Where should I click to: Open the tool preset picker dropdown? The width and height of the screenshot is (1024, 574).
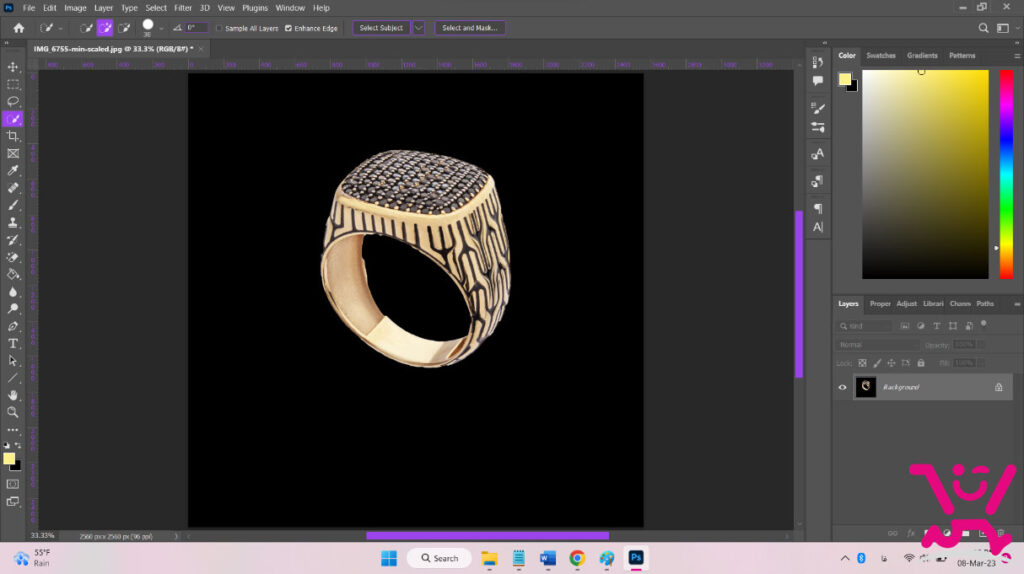point(61,28)
